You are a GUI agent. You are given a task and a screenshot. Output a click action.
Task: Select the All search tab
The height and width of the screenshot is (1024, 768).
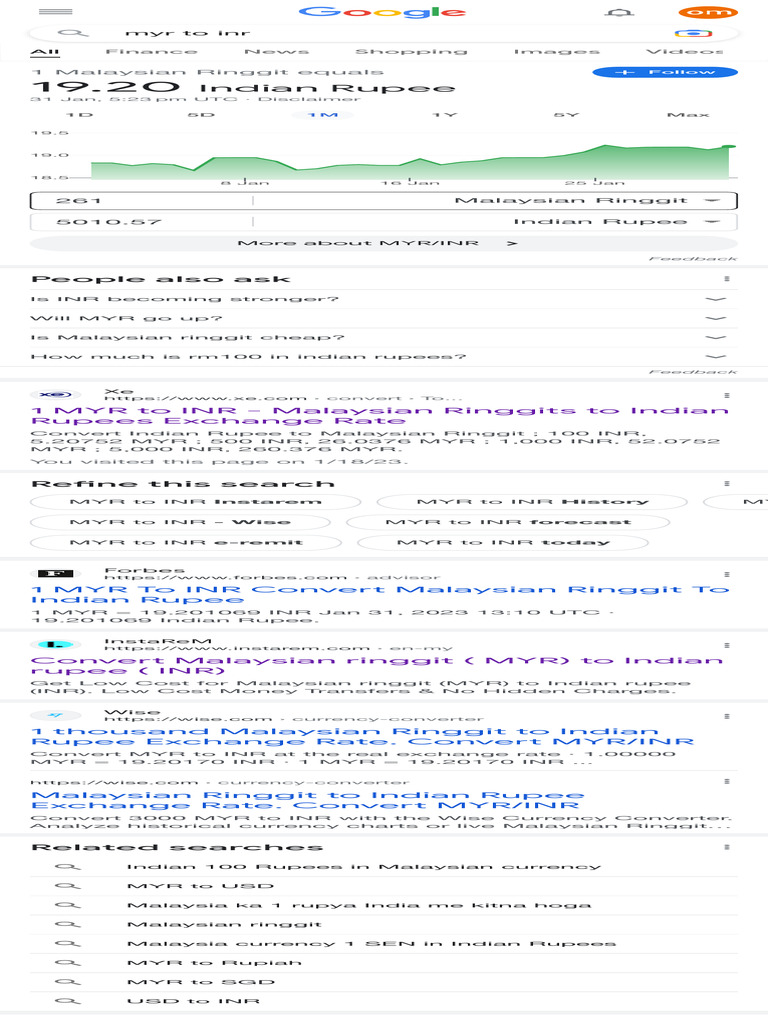point(45,51)
